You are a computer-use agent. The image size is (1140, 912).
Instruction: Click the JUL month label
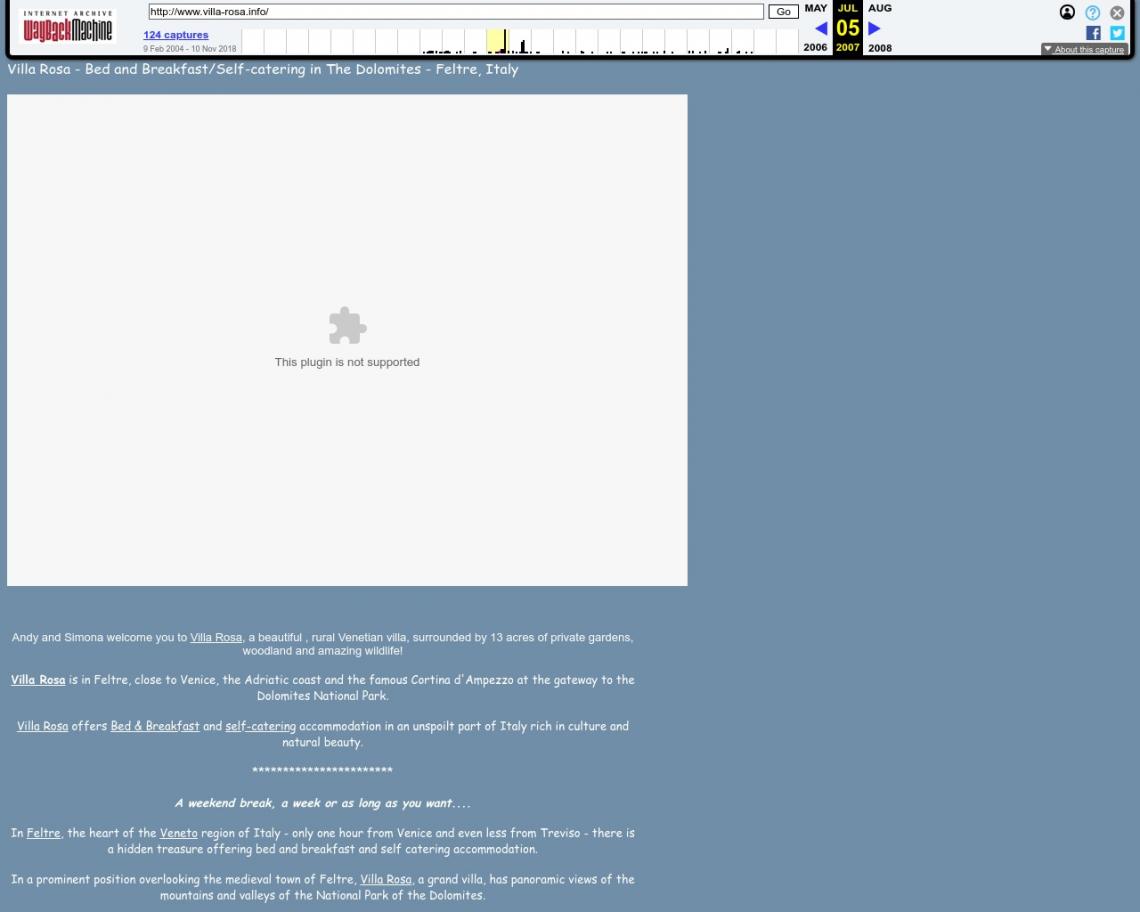pyautogui.click(x=848, y=8)
